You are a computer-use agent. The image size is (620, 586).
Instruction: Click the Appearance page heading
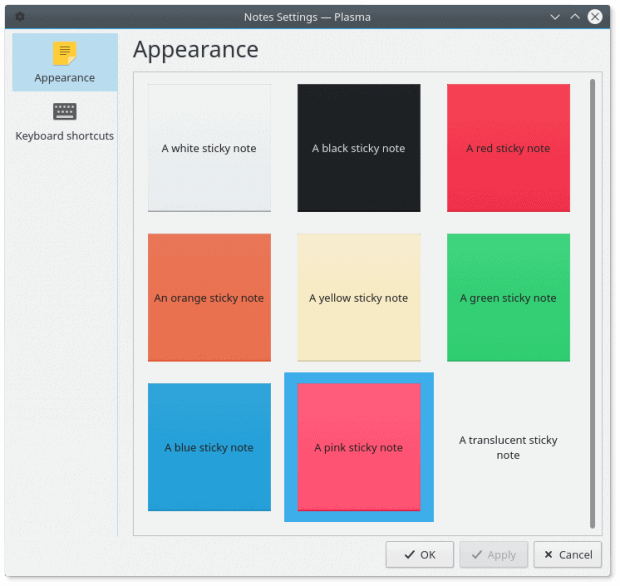pyautogui.click(x=196, y=50)
